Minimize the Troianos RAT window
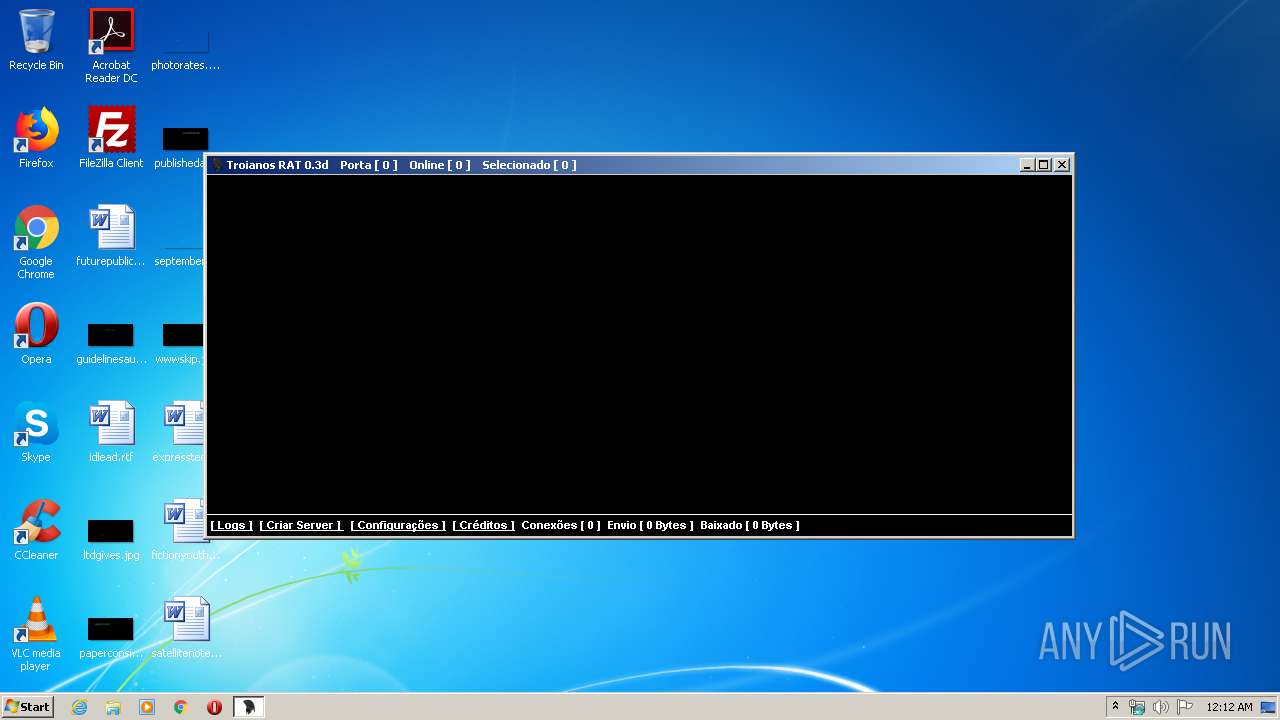The width and height of the screenshot is (1280, 720). coord(1026,165)
